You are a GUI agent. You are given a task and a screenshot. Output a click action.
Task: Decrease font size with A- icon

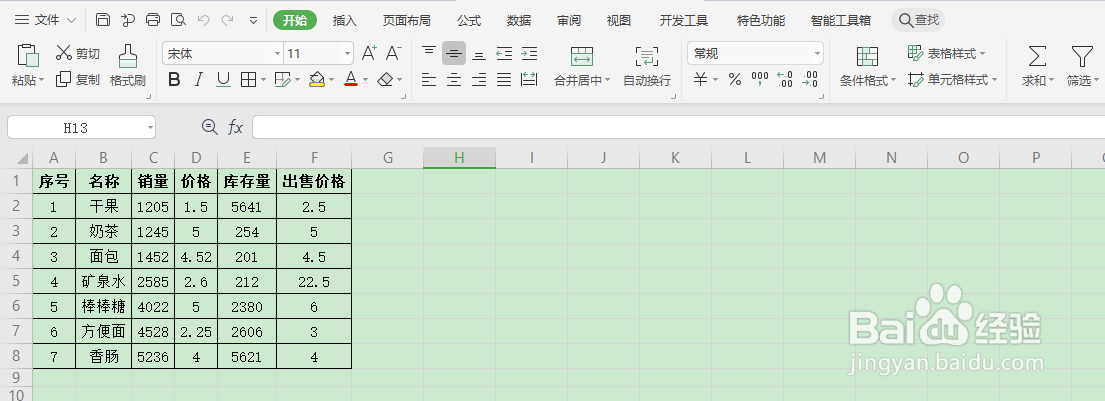click(393, 54)
